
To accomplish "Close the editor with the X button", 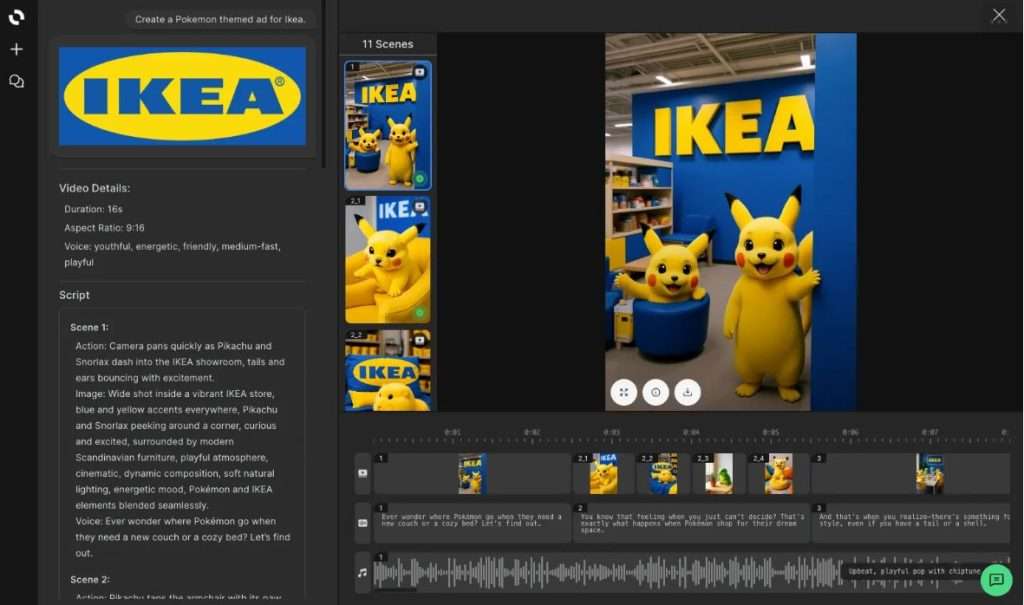I will coord(999,15).
